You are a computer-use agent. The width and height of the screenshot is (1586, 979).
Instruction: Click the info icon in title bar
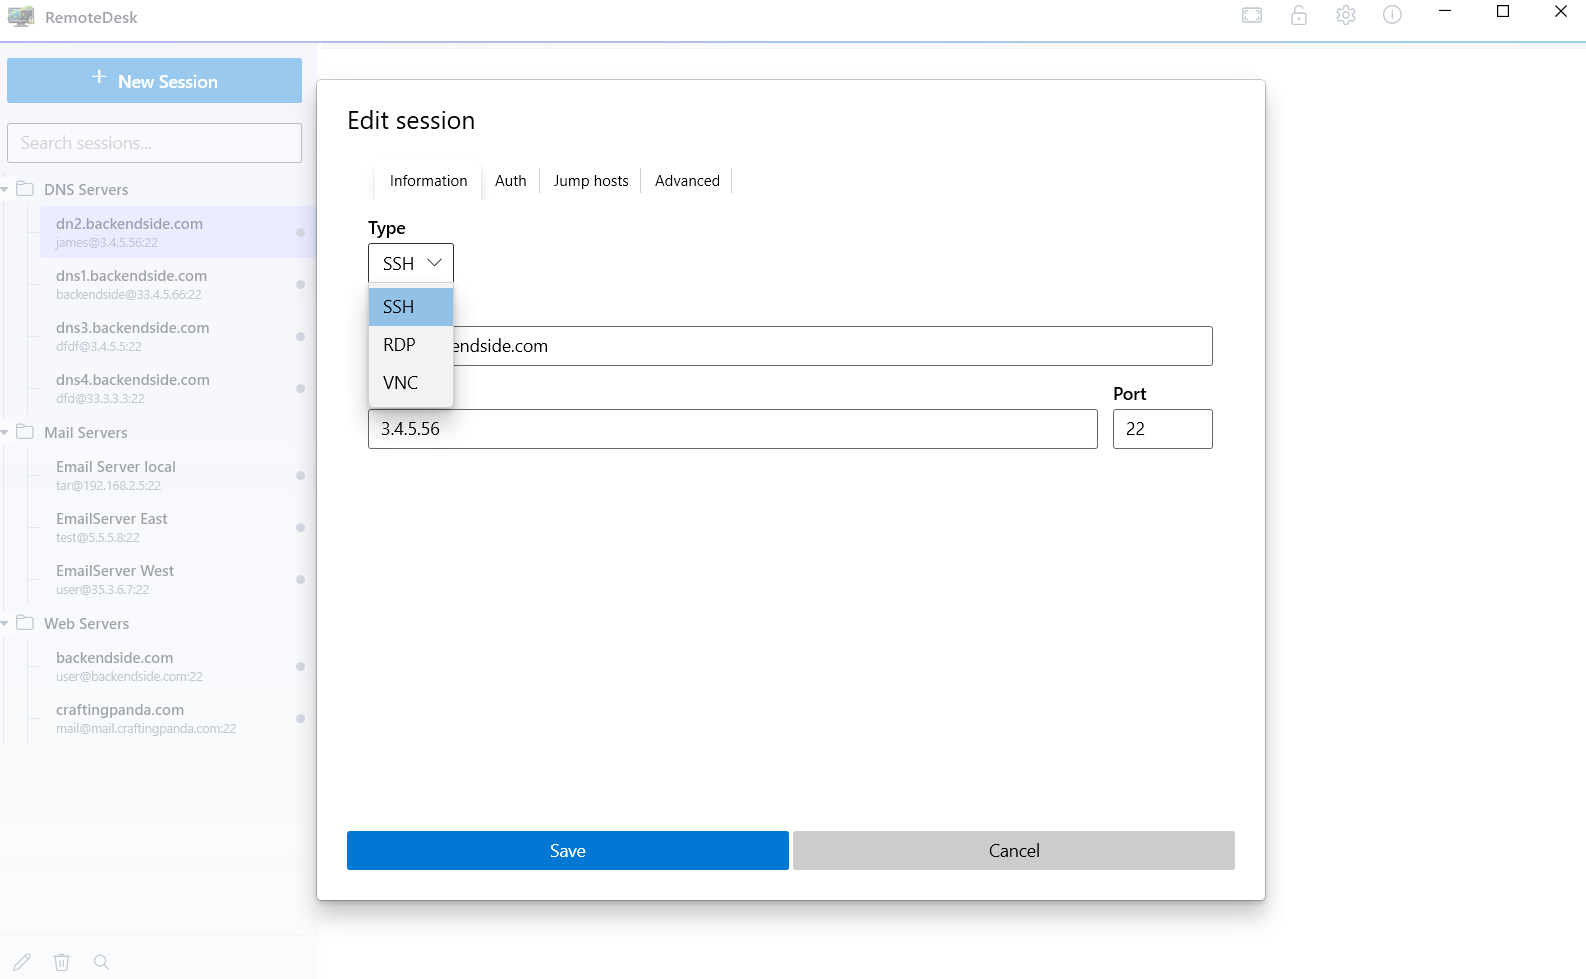click(x=1392, y=15)
